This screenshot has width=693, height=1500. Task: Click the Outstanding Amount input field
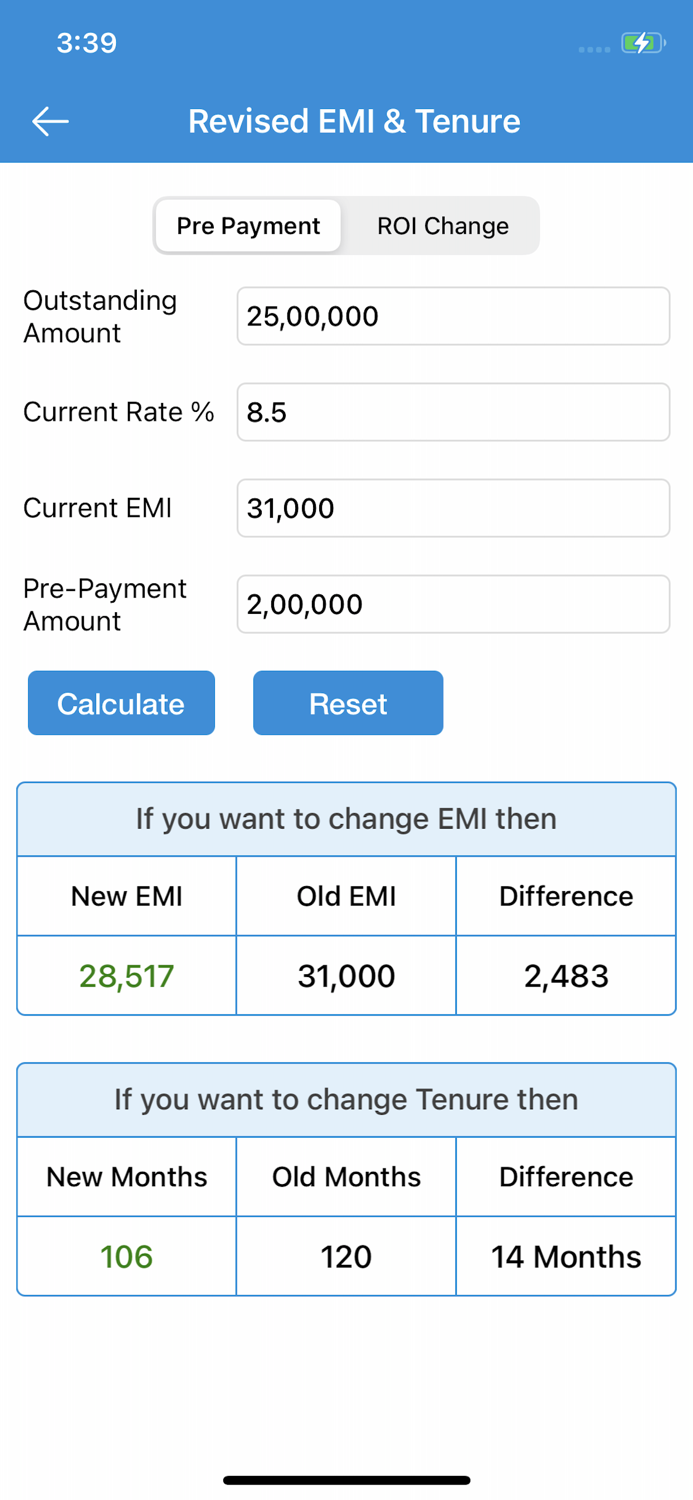[452, 316]
